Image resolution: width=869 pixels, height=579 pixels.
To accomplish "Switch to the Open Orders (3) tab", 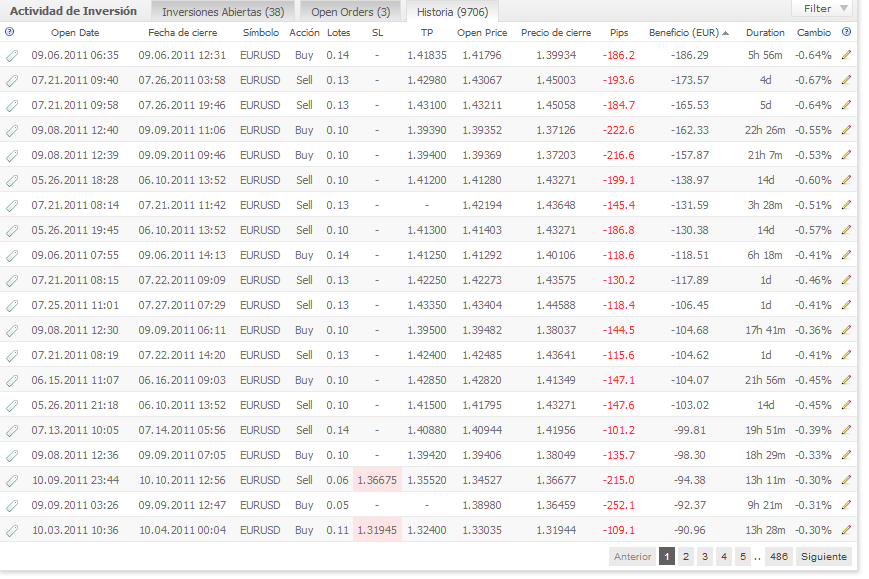I will coord(350,12).
